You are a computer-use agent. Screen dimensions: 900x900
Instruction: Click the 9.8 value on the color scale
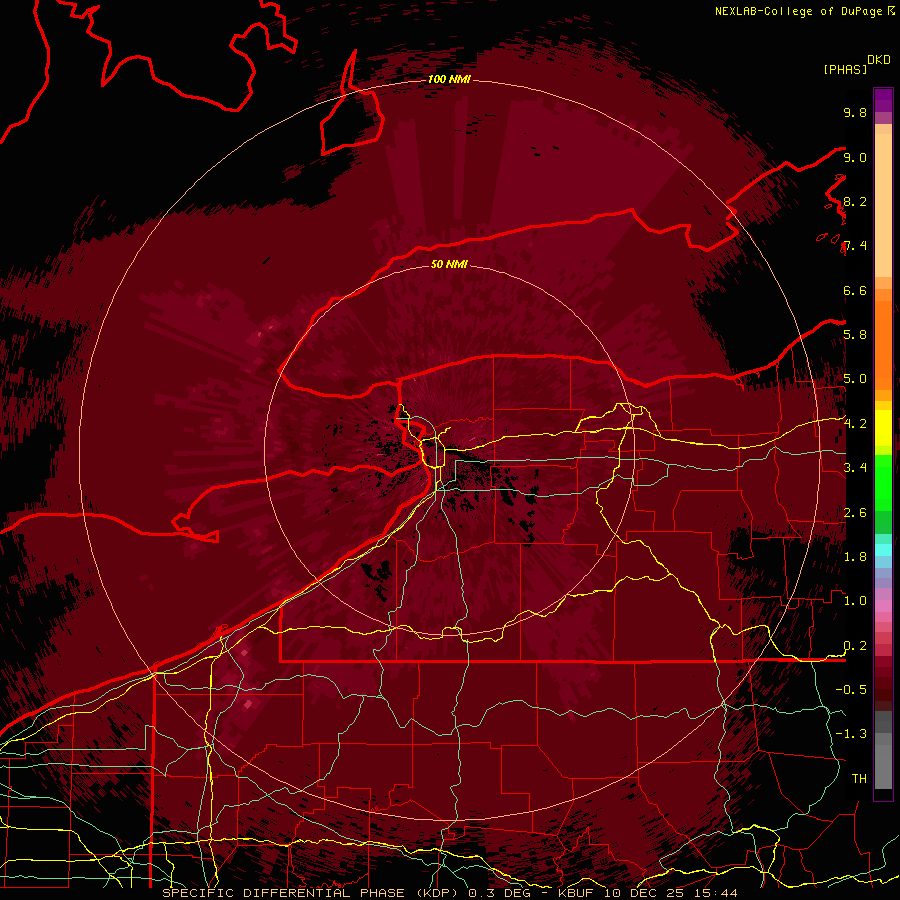(x=855, y=112)
